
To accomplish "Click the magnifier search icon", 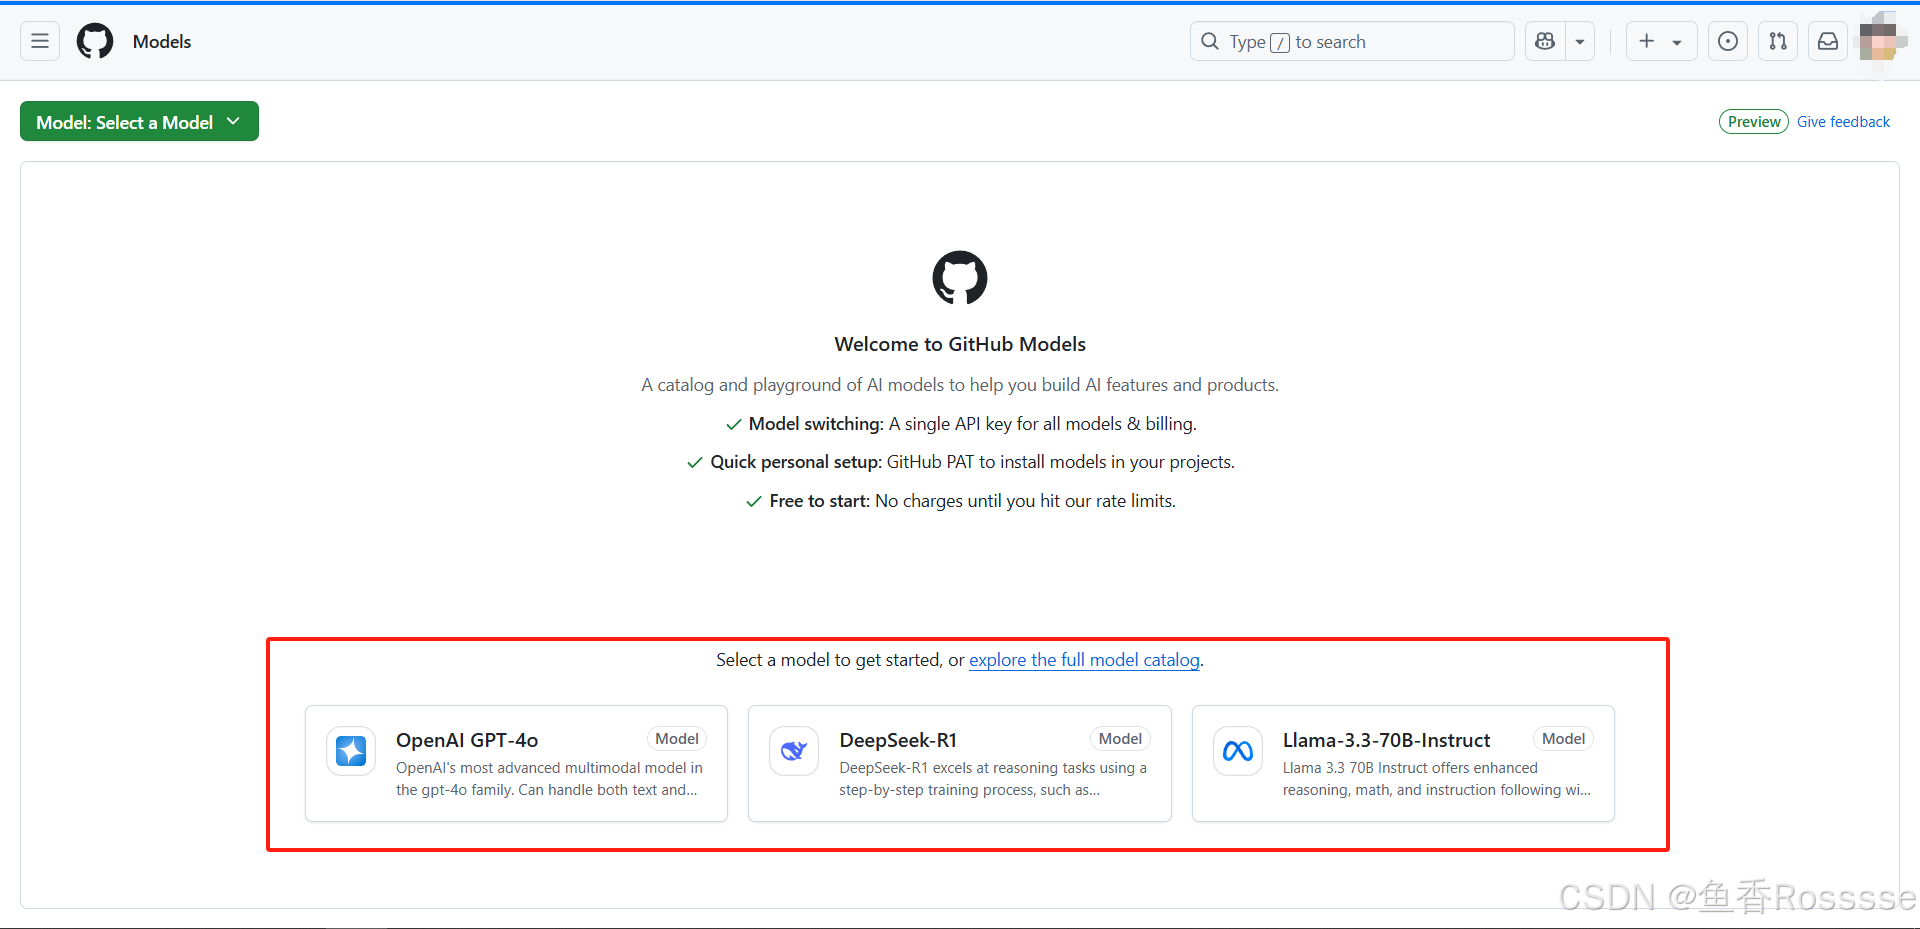I will (1210, 41).
